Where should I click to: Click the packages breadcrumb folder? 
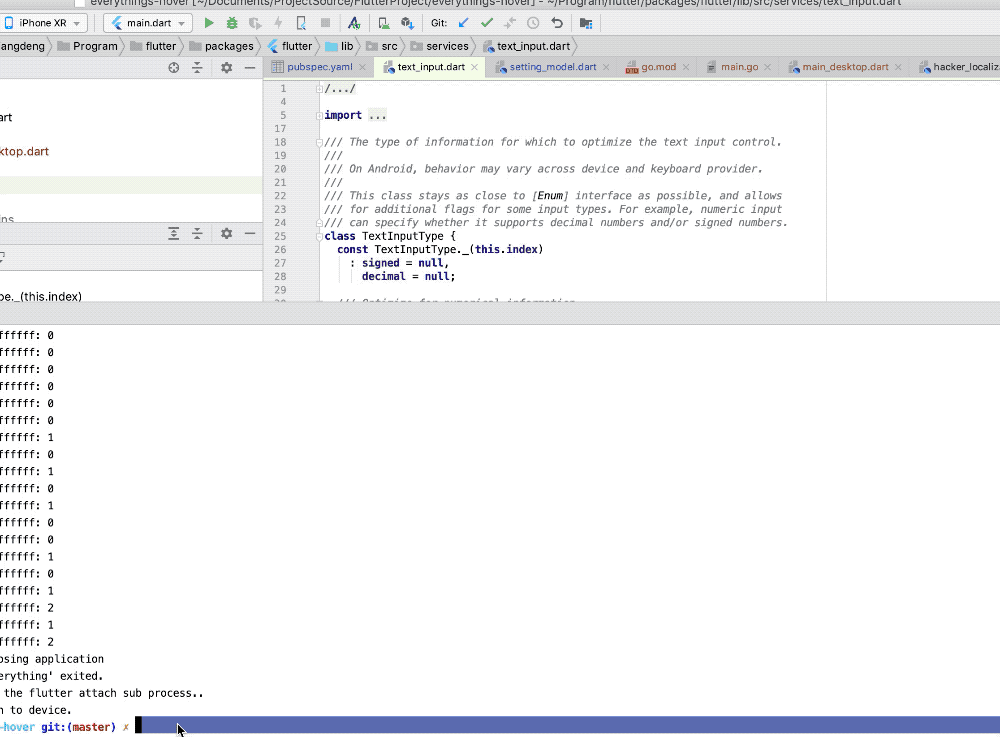click(221, 46)
